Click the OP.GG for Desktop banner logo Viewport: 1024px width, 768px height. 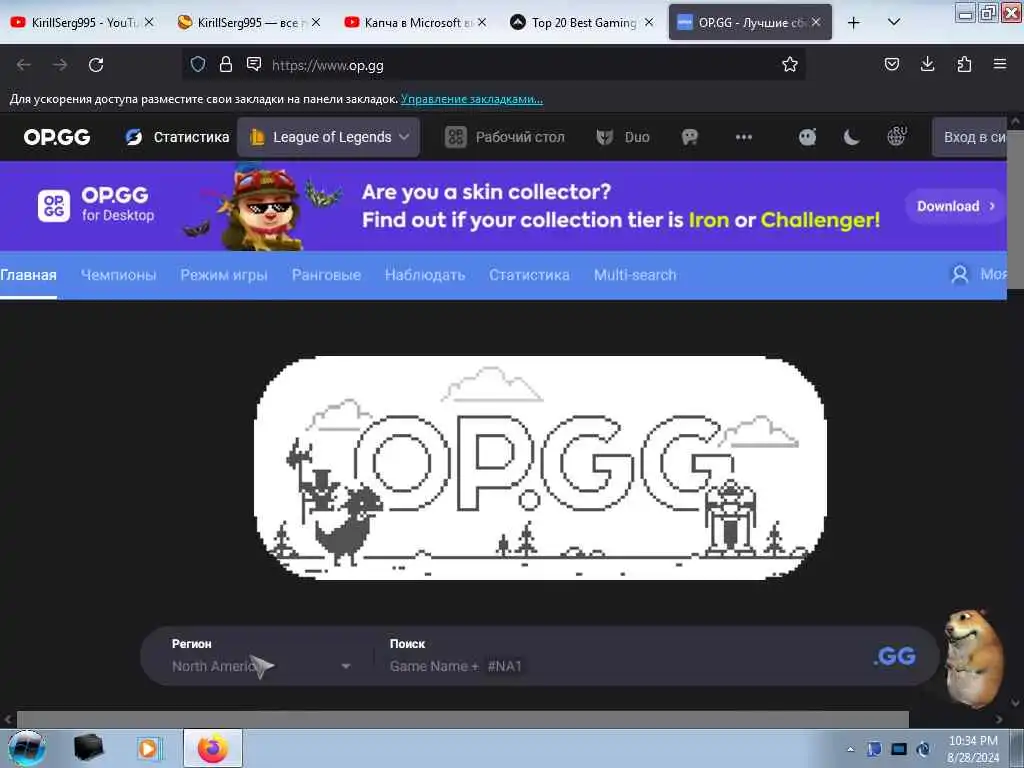(96, 205)
